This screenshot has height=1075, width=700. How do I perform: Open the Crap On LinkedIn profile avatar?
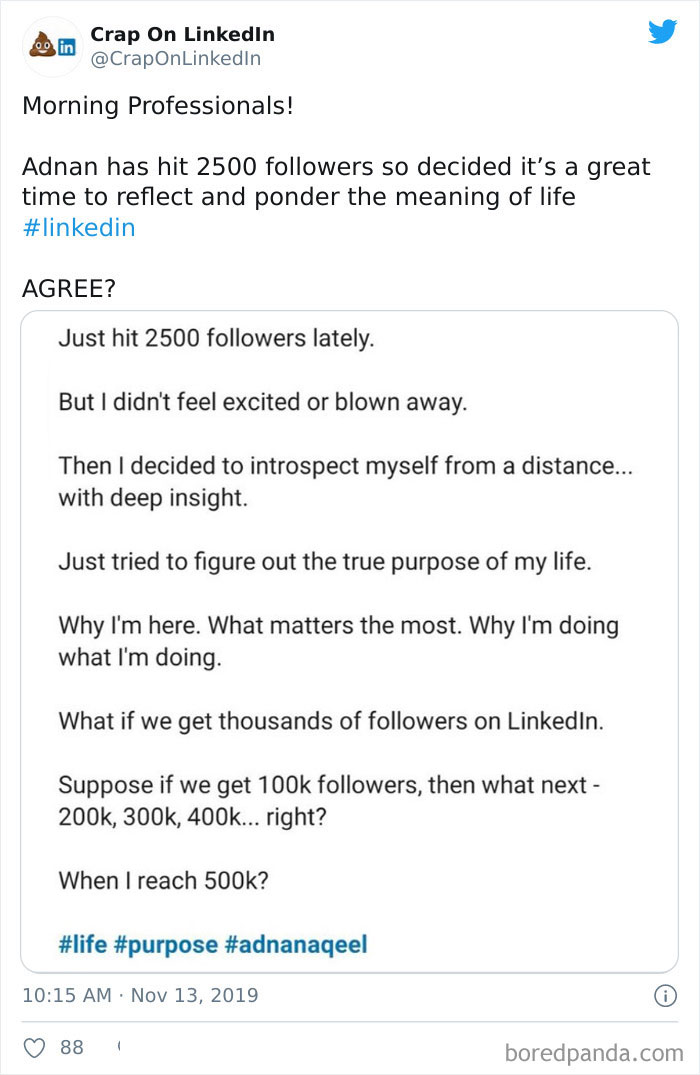pos(50,47)
